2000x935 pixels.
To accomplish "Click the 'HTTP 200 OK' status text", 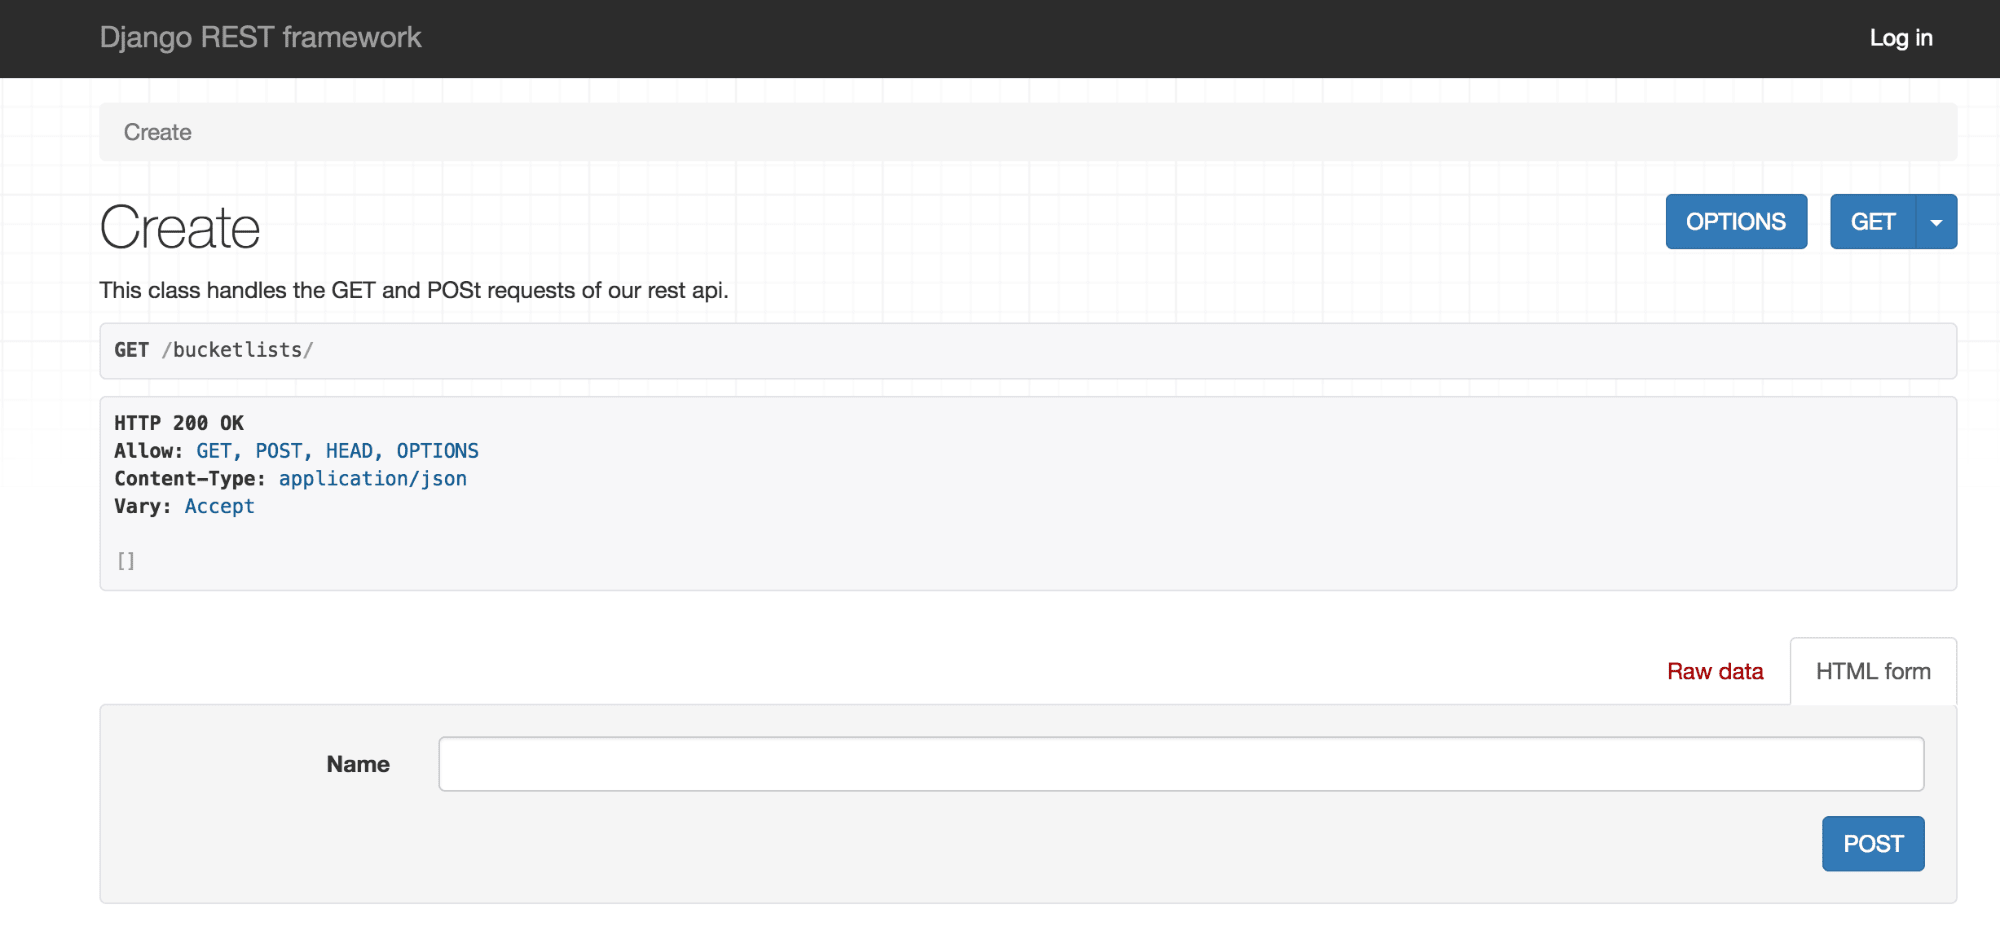I will [179, 423].
